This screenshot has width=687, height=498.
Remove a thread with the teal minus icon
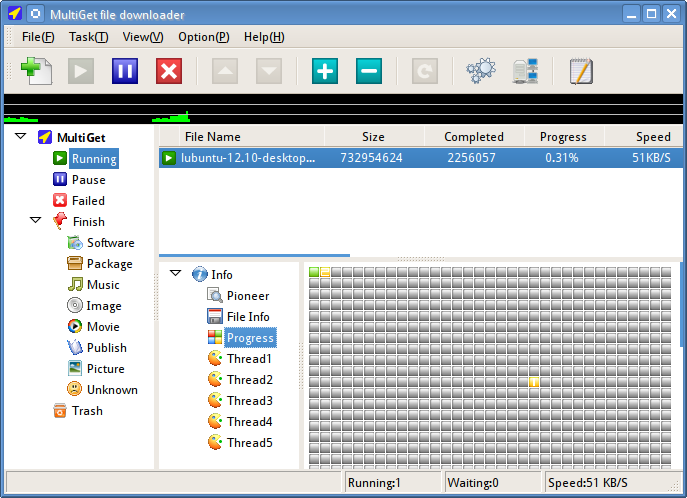click(x=369, y=71)
